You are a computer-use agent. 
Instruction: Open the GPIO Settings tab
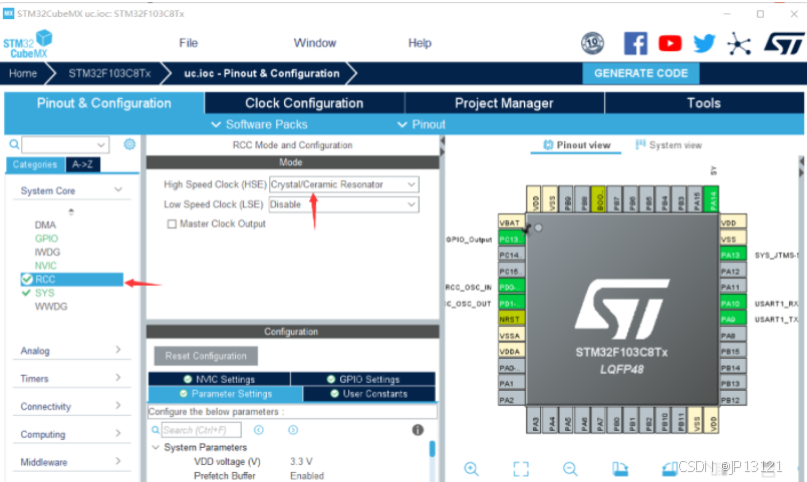363,379
